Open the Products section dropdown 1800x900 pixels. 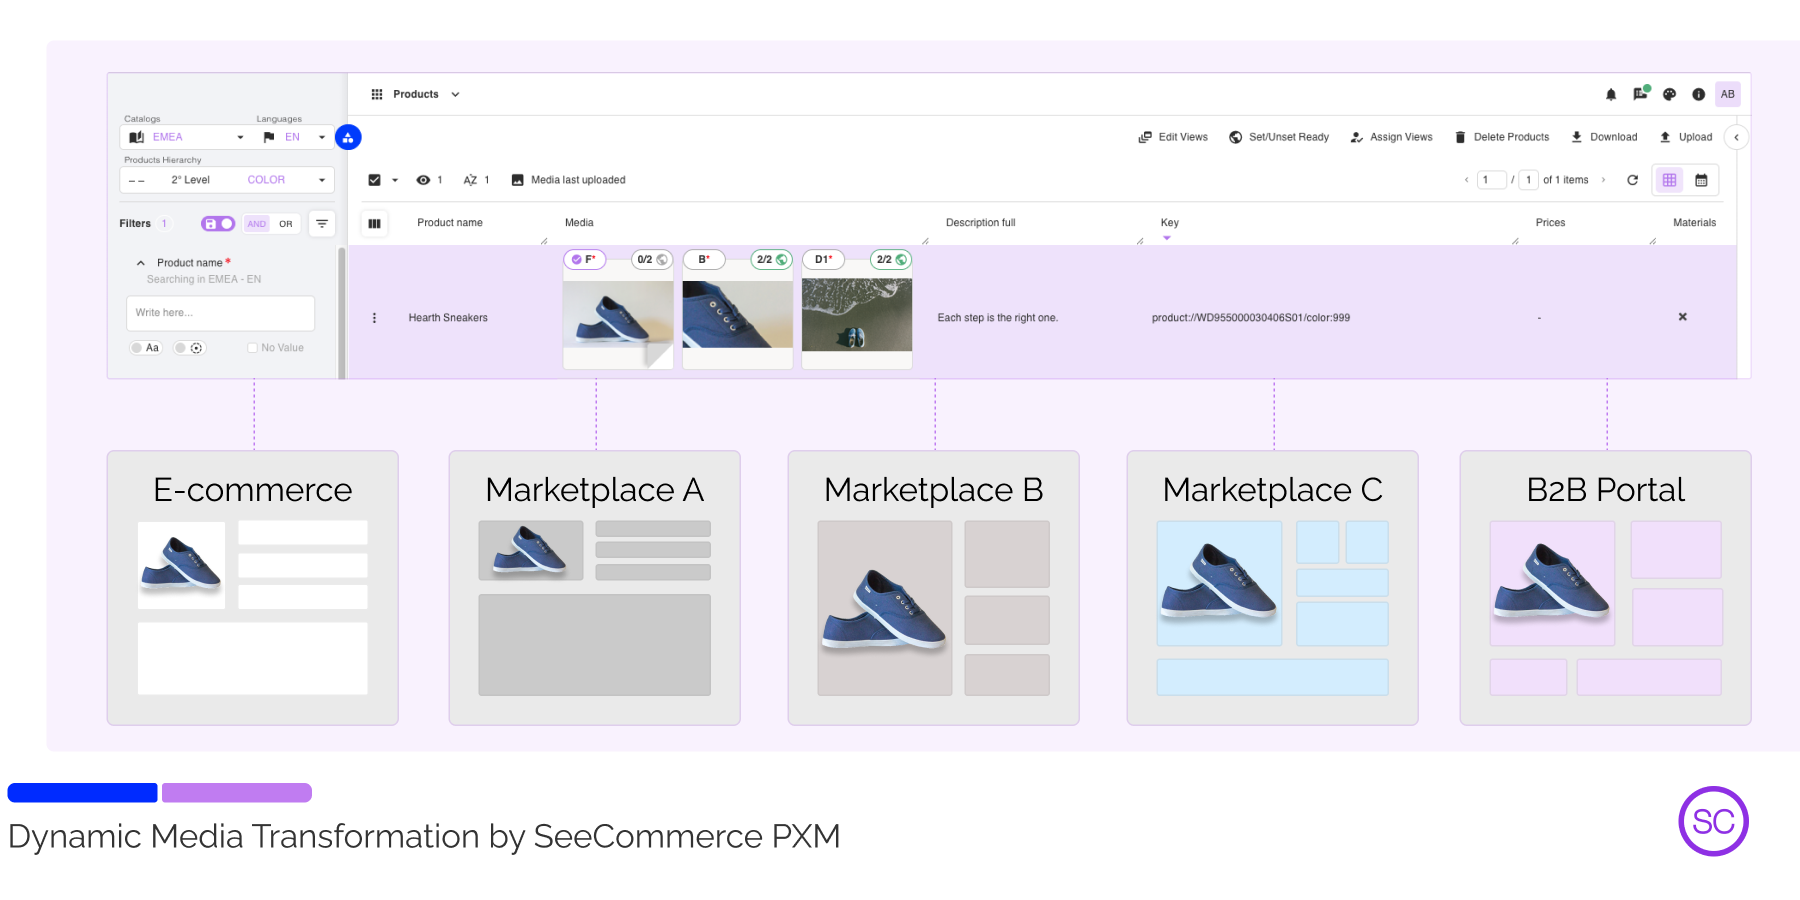[x=455, y=95]
